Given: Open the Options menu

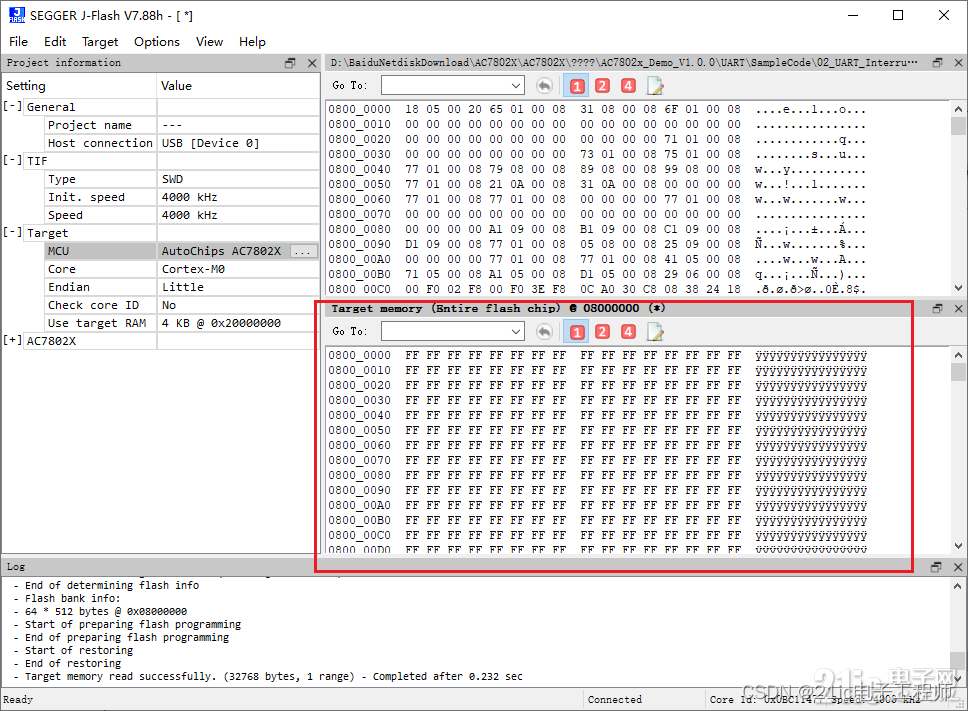Looking at the screenshot, I should (157, 41).
